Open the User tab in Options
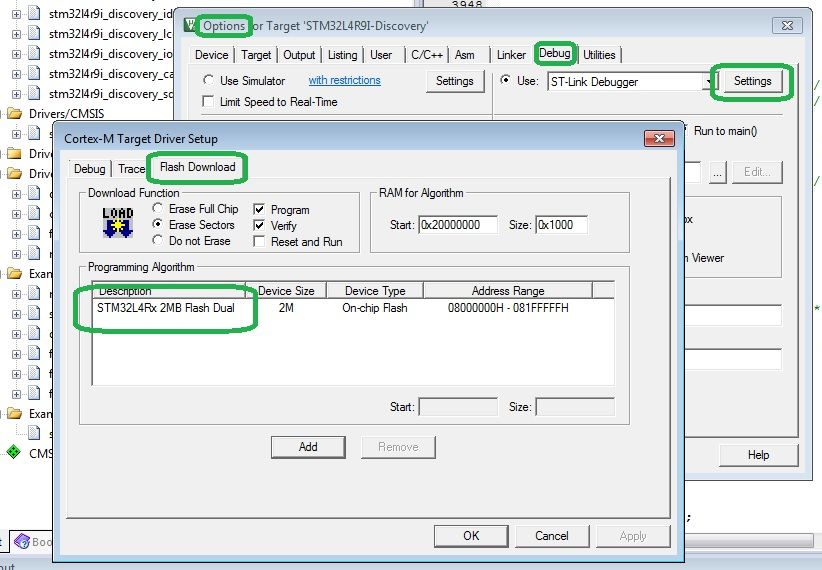 click(x=381, y=55)
